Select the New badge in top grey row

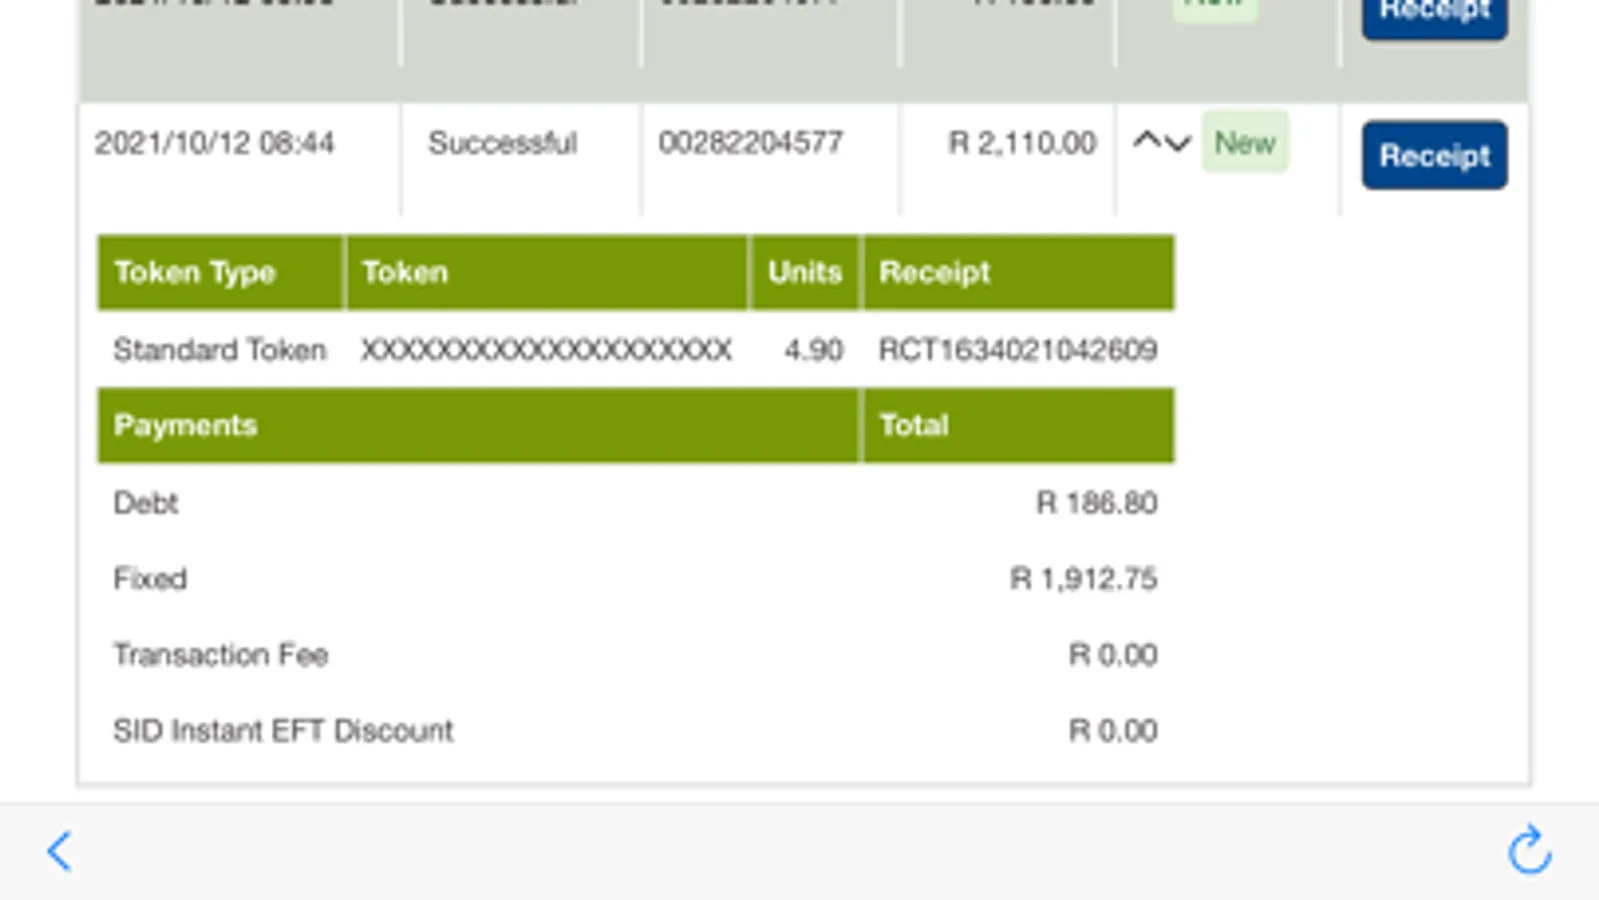[1214, 8]
